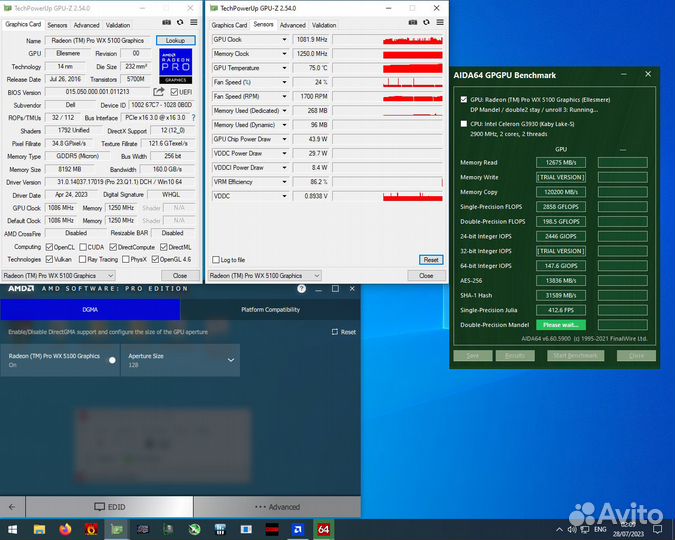Click Reset in the AMD Software DGMA page
This screenshot has height=540, width=675.
point(344,332)
